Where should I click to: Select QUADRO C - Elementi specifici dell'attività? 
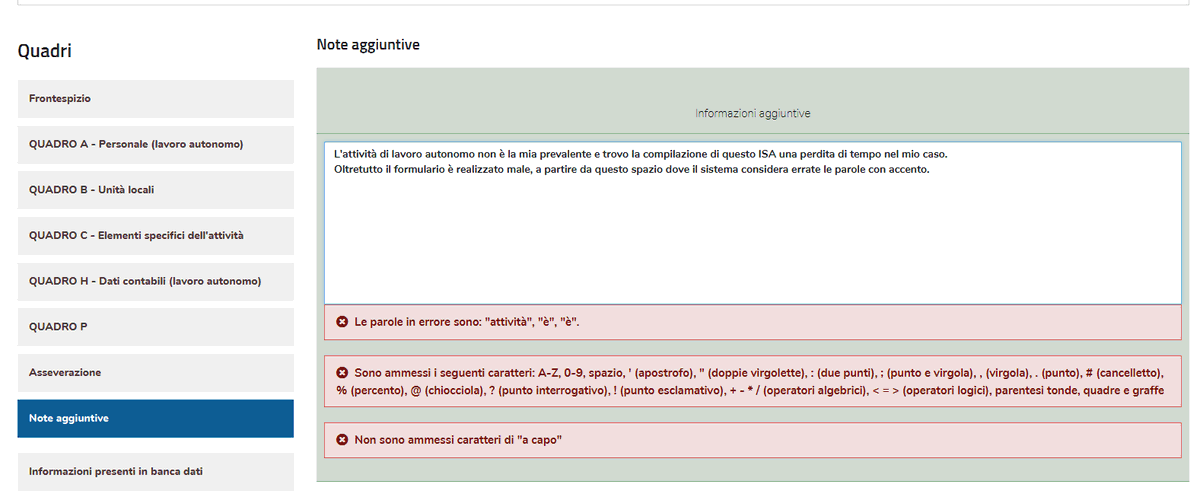pyautogui.click(x=155, y=236)
